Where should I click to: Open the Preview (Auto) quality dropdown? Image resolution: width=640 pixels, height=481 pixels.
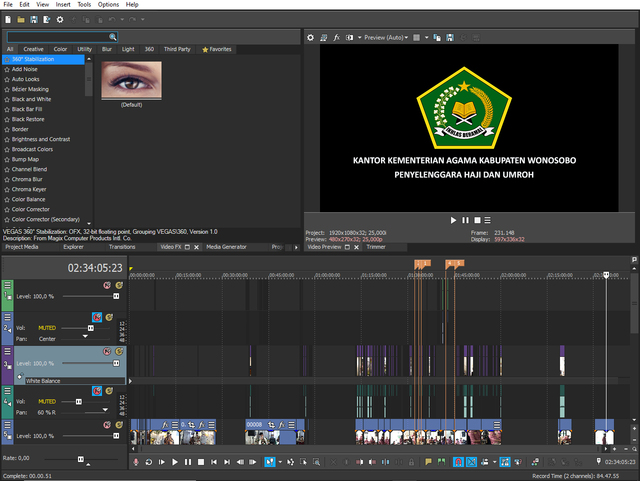pos(386,38)
